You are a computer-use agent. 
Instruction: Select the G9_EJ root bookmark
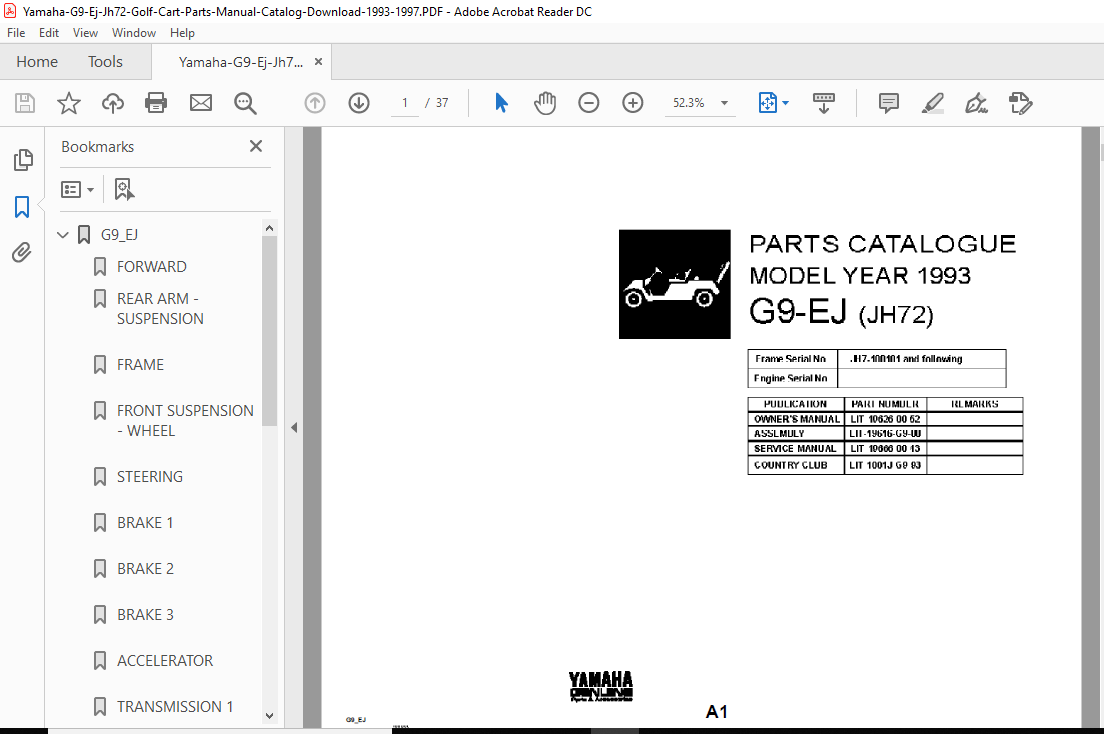pyautogui.click(x=119, y=235)
